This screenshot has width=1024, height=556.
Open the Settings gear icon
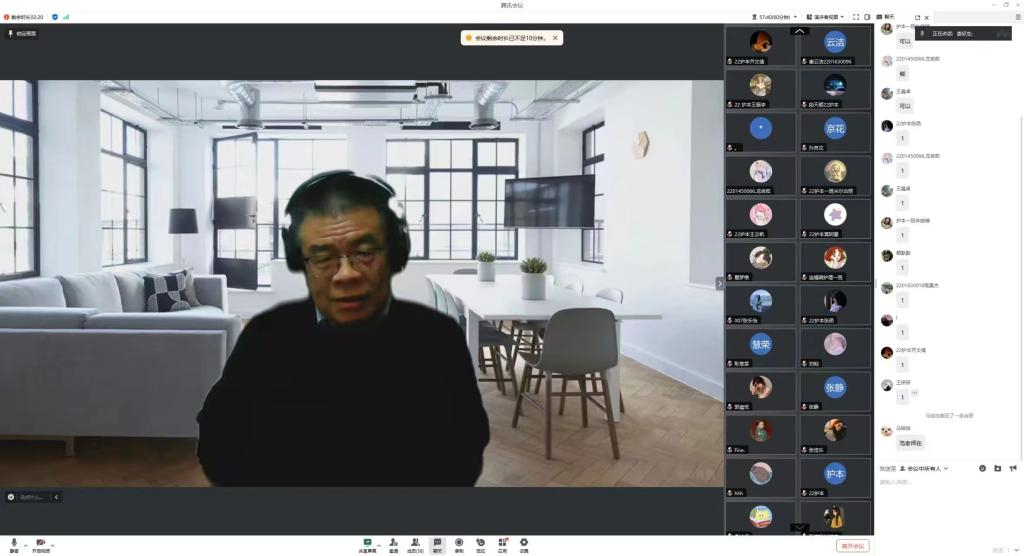[x=524, y=543]
